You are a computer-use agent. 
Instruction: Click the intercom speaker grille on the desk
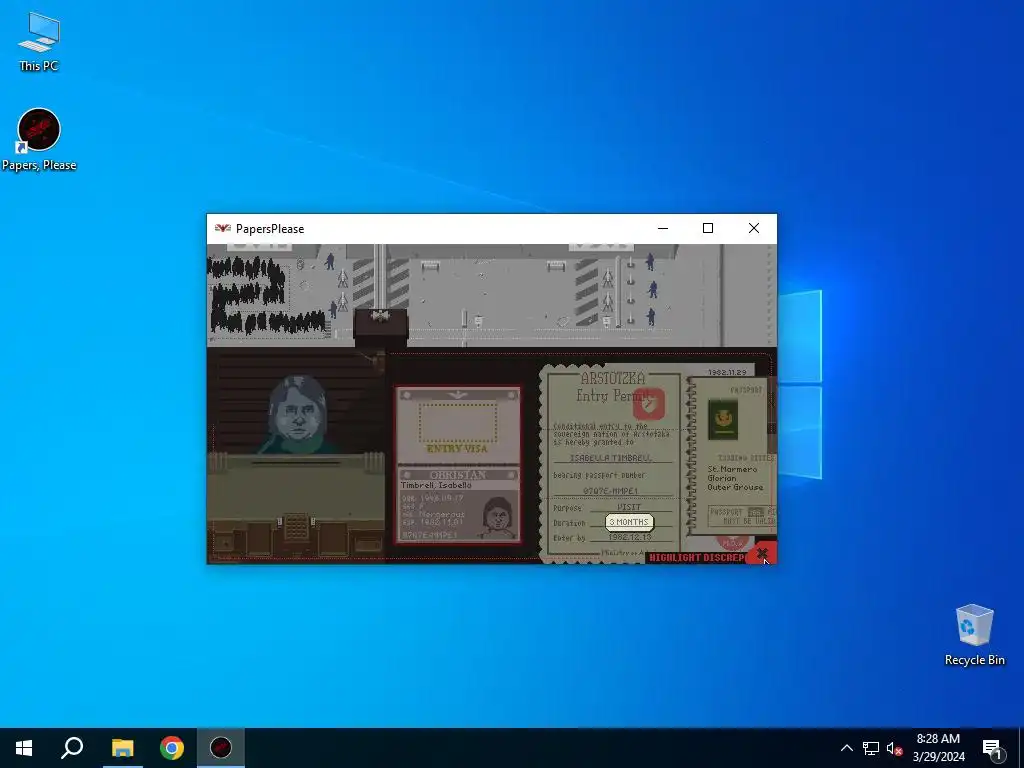point(296,526)
